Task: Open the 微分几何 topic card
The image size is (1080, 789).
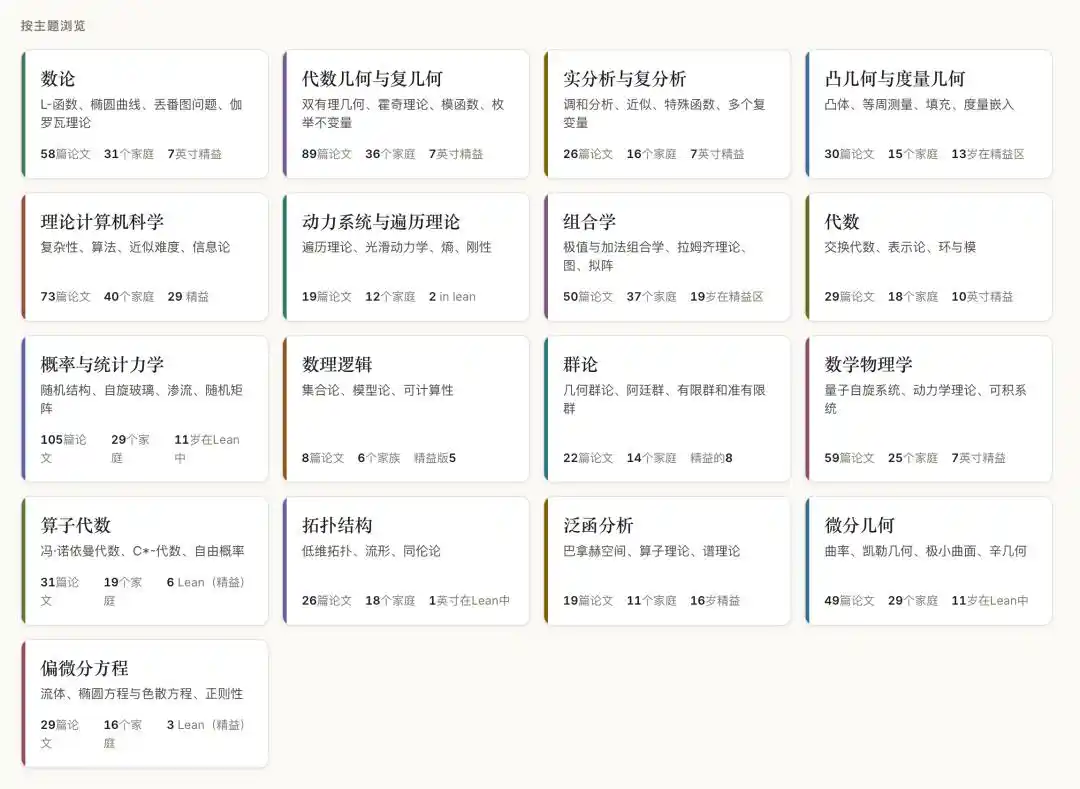Action: pos(929,560)
